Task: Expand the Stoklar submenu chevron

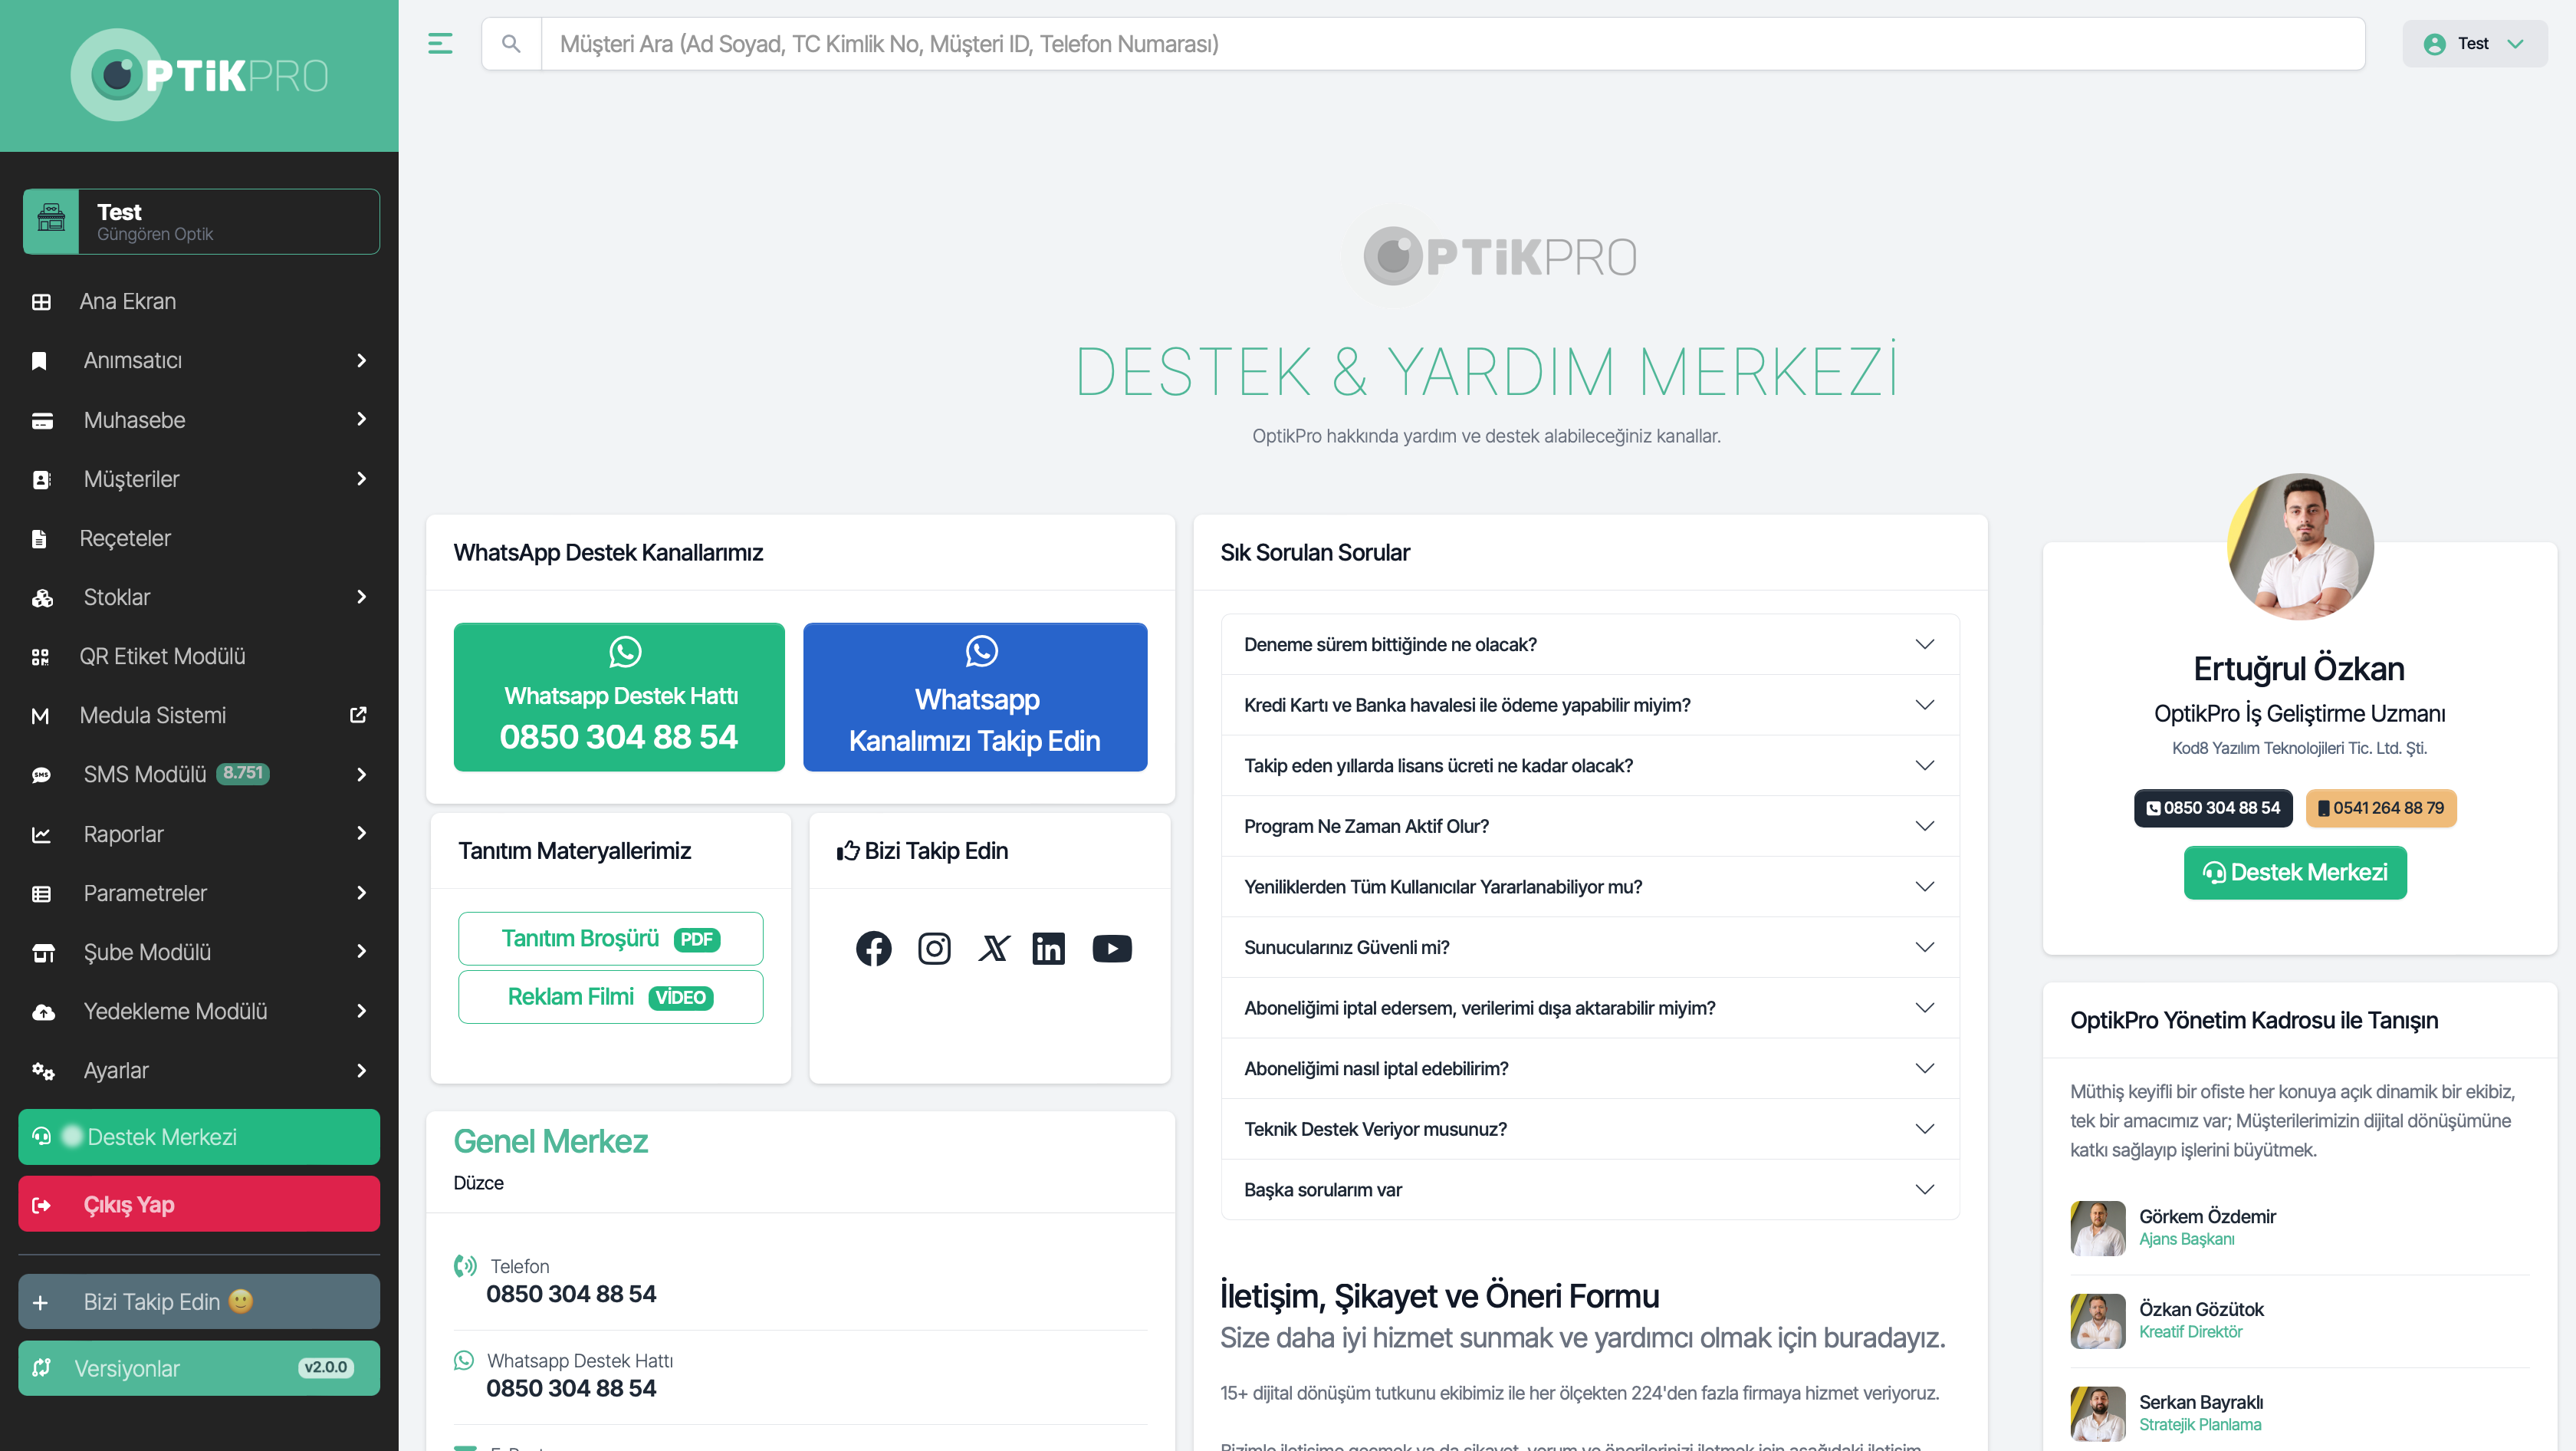Action: click(361, 597)
